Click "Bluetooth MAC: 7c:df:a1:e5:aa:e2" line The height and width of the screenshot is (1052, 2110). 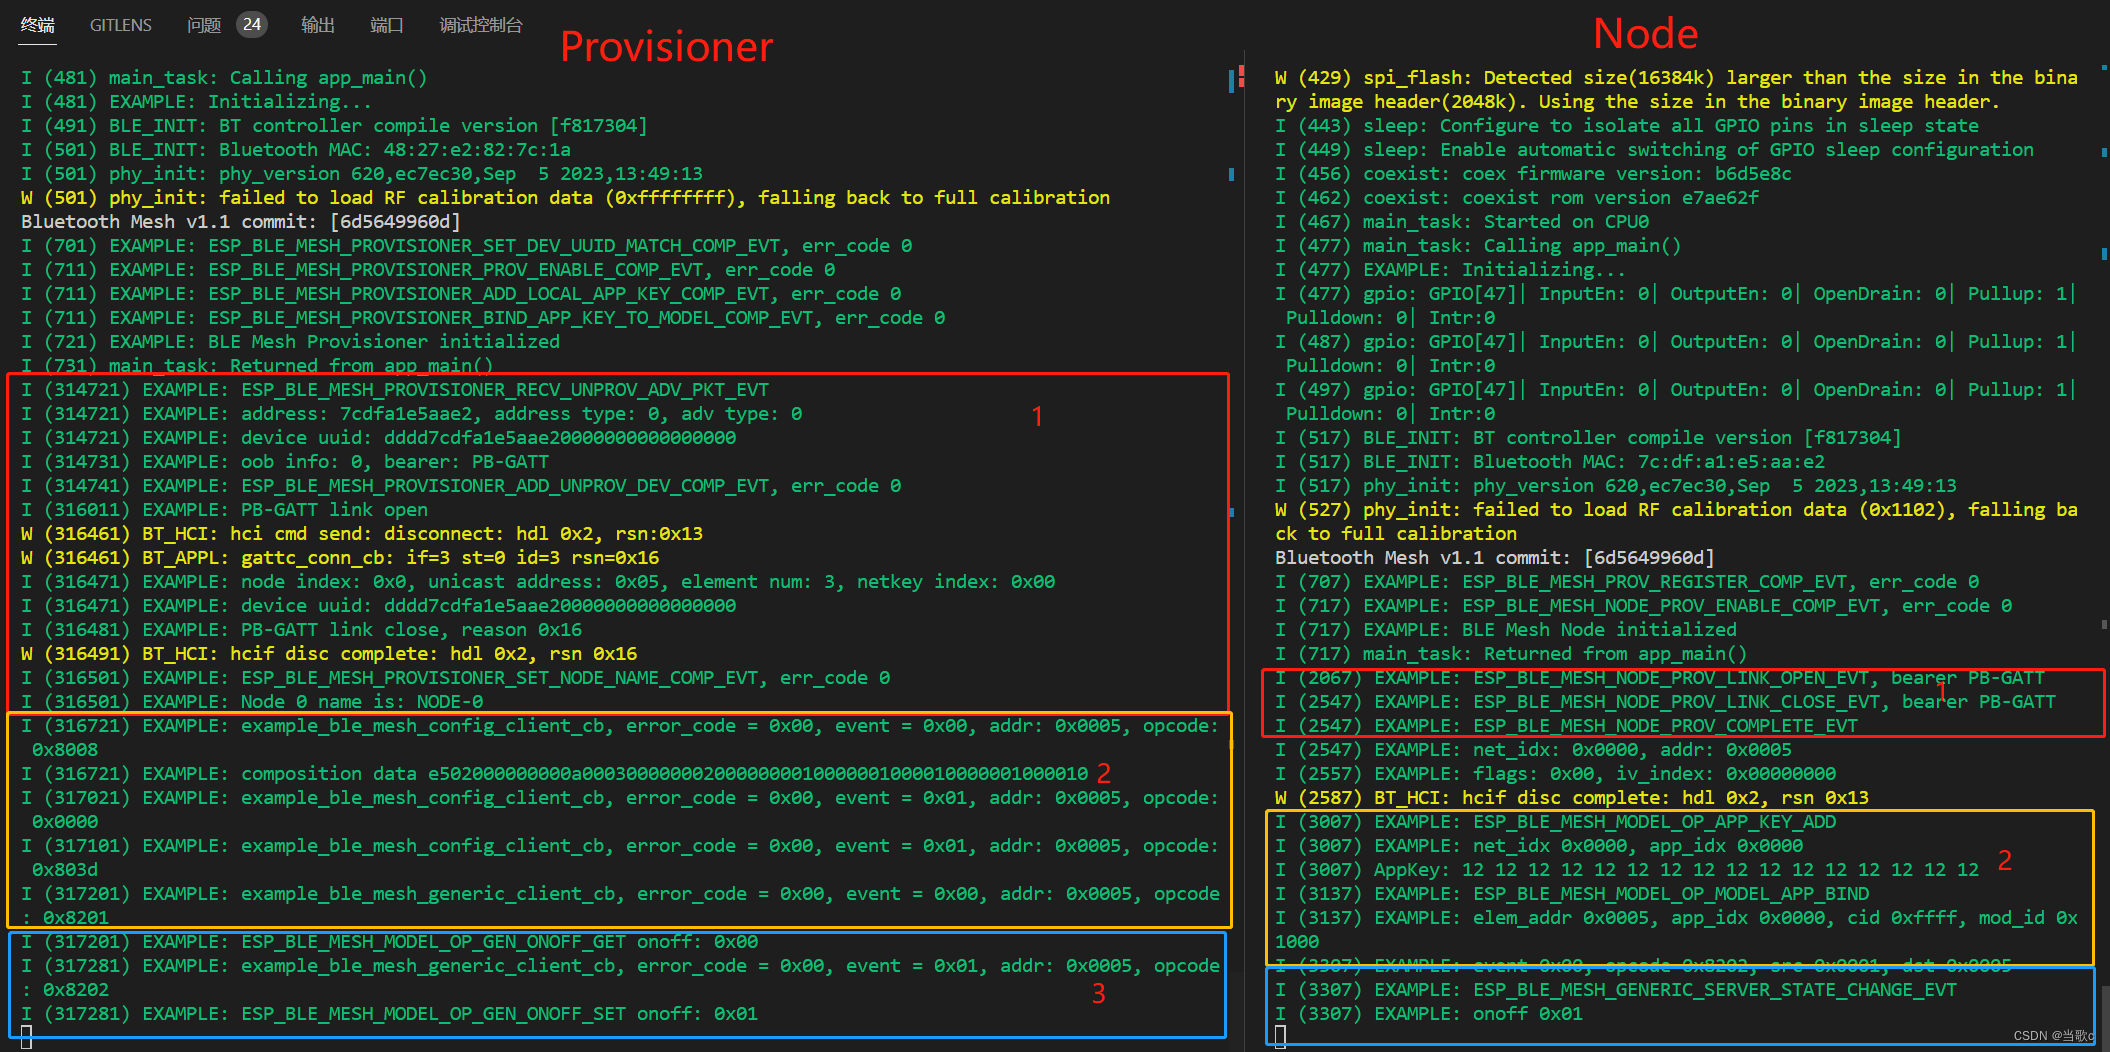tap(1550, 462)
